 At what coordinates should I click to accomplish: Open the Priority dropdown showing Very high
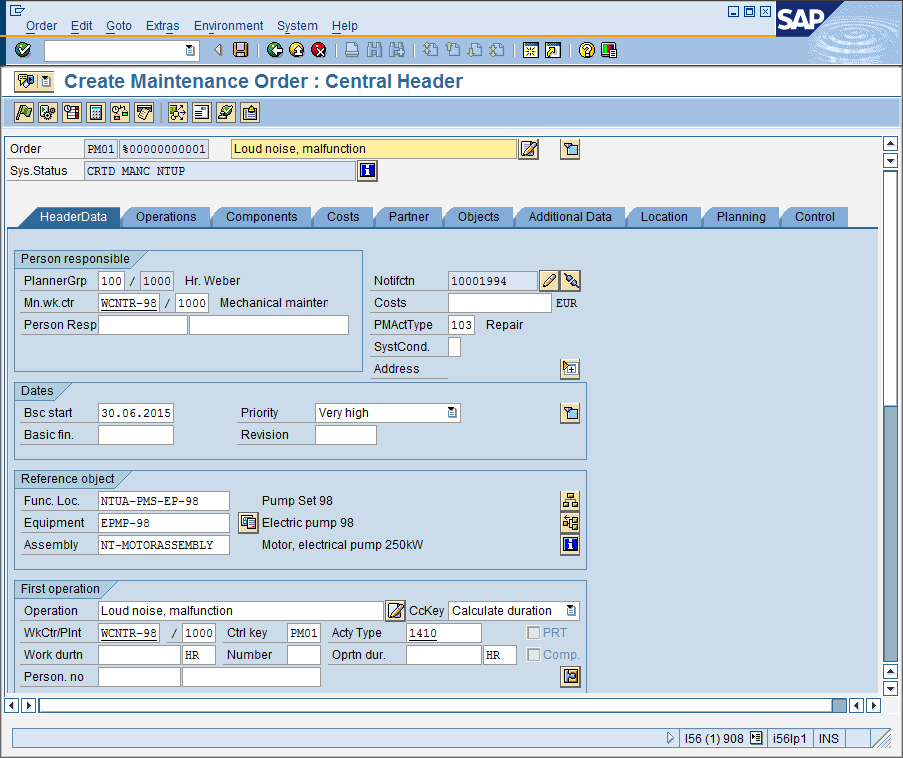pyautogui.click(x=452, y=413)
